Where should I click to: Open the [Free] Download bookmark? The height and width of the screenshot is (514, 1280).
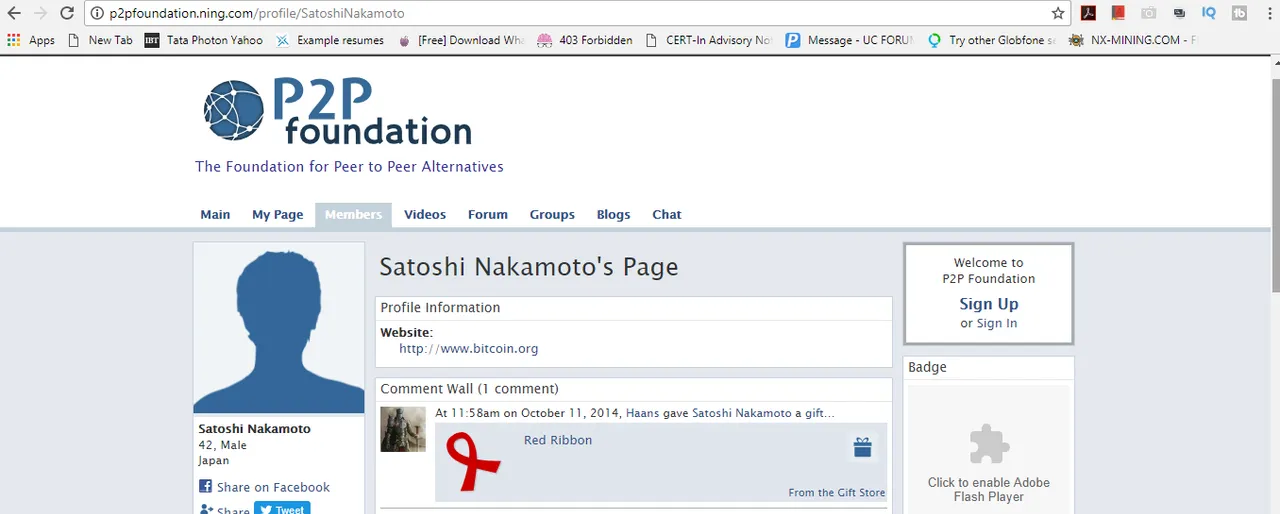click(460, 40)
